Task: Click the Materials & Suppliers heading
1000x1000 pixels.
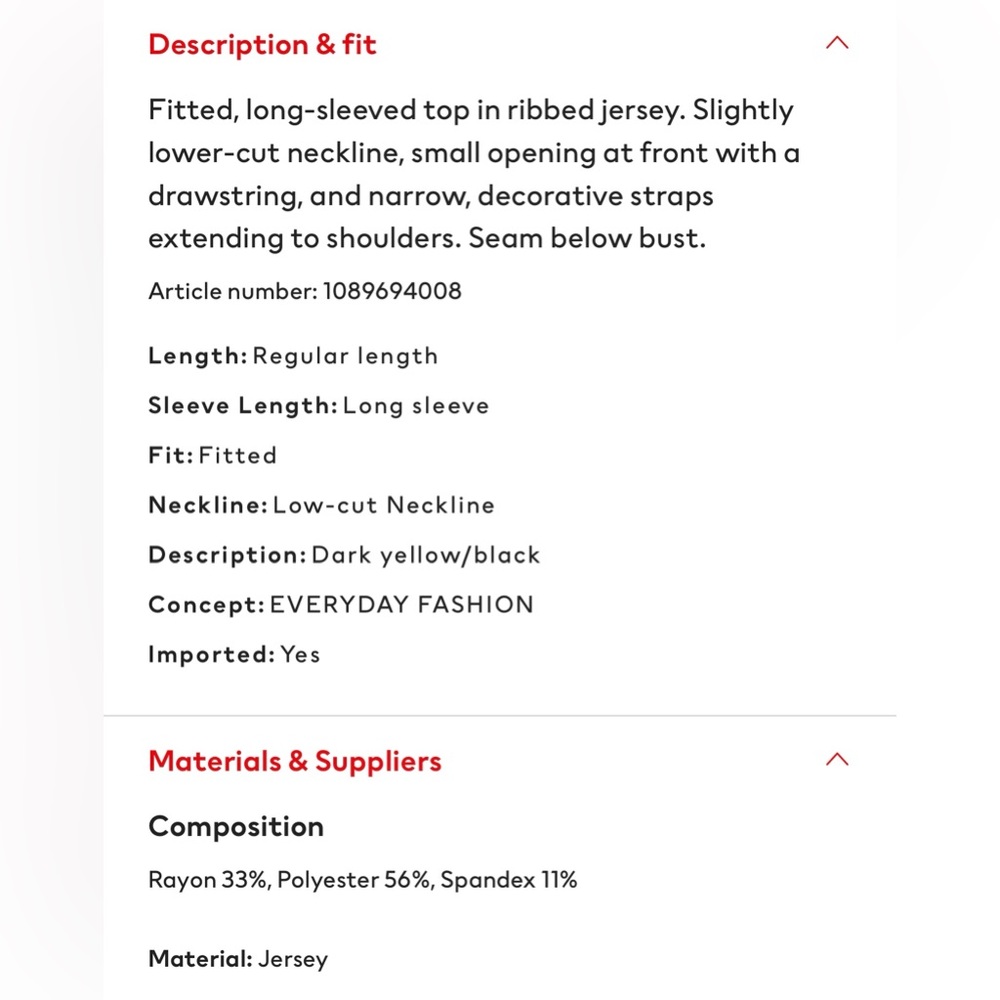Action: [295, 761]
